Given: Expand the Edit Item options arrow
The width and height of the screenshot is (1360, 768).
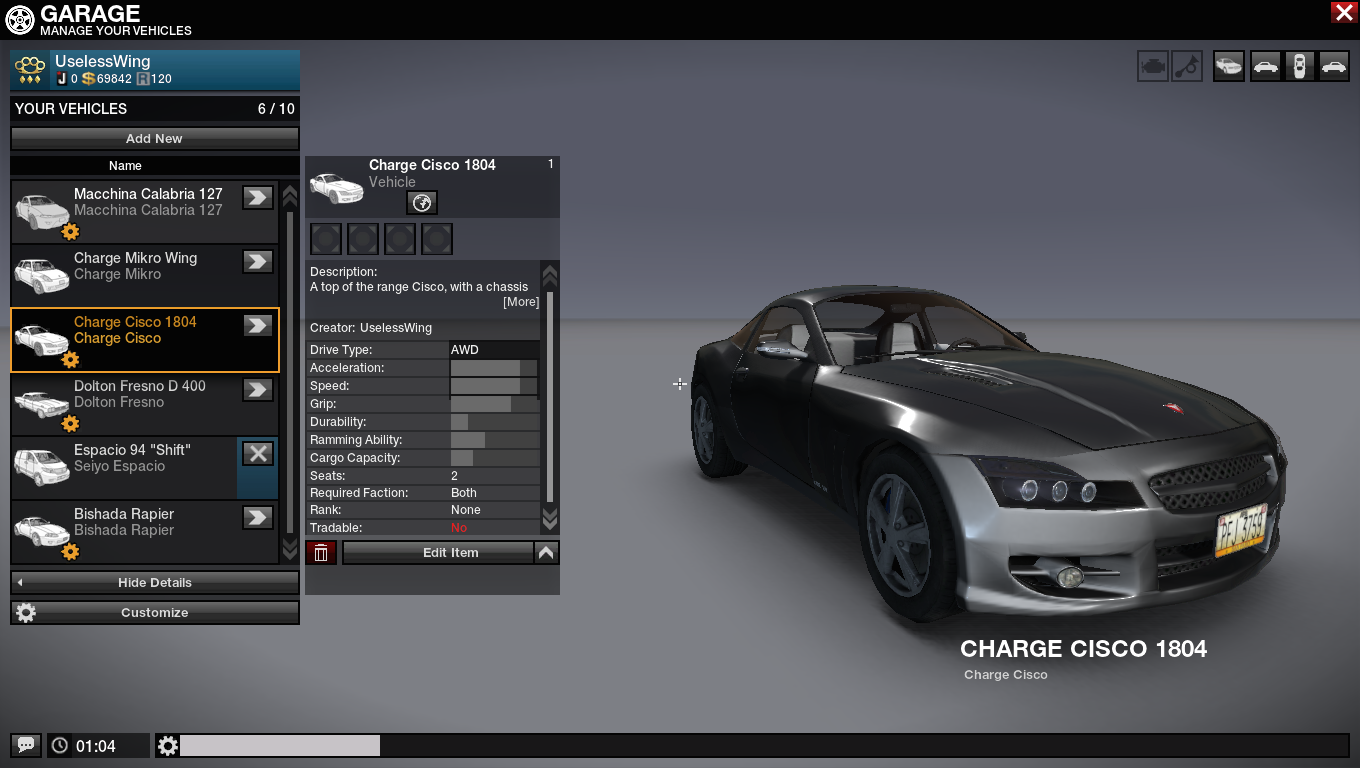Looking at the screenshot, I should pyautogui.click(x=546, y=553).
